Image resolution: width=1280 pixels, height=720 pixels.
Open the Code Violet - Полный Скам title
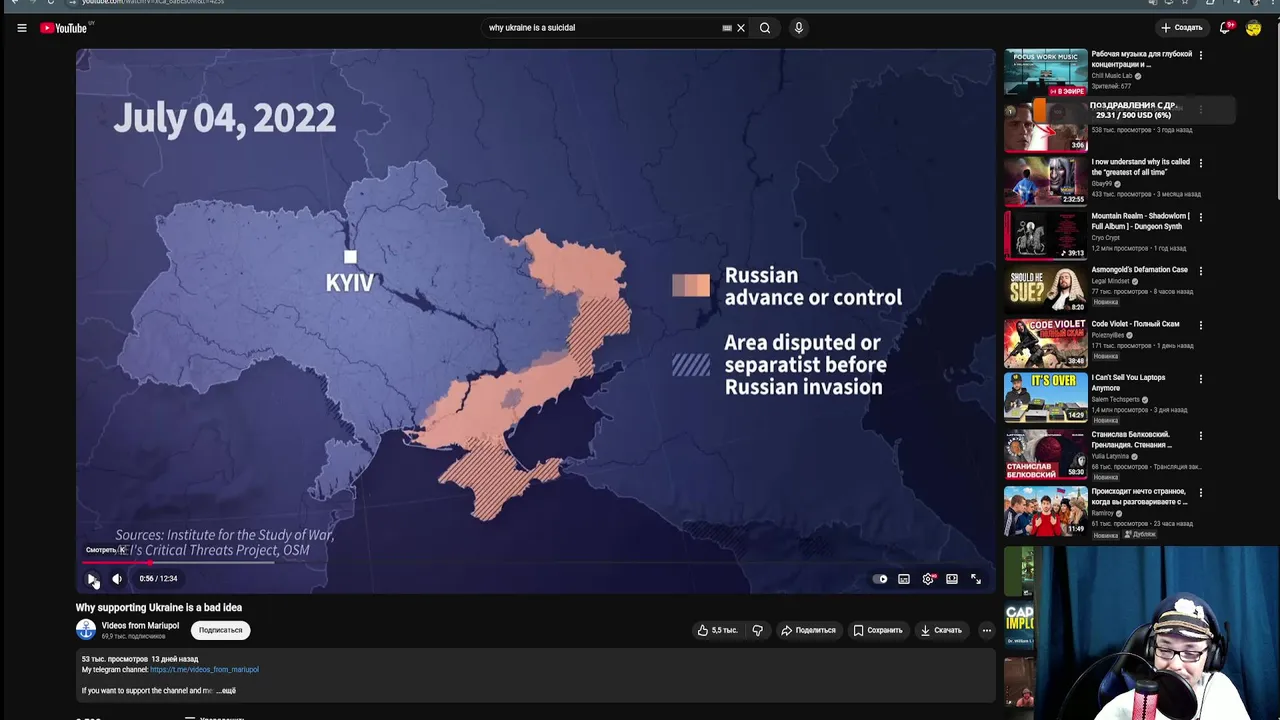(1135, 324)
